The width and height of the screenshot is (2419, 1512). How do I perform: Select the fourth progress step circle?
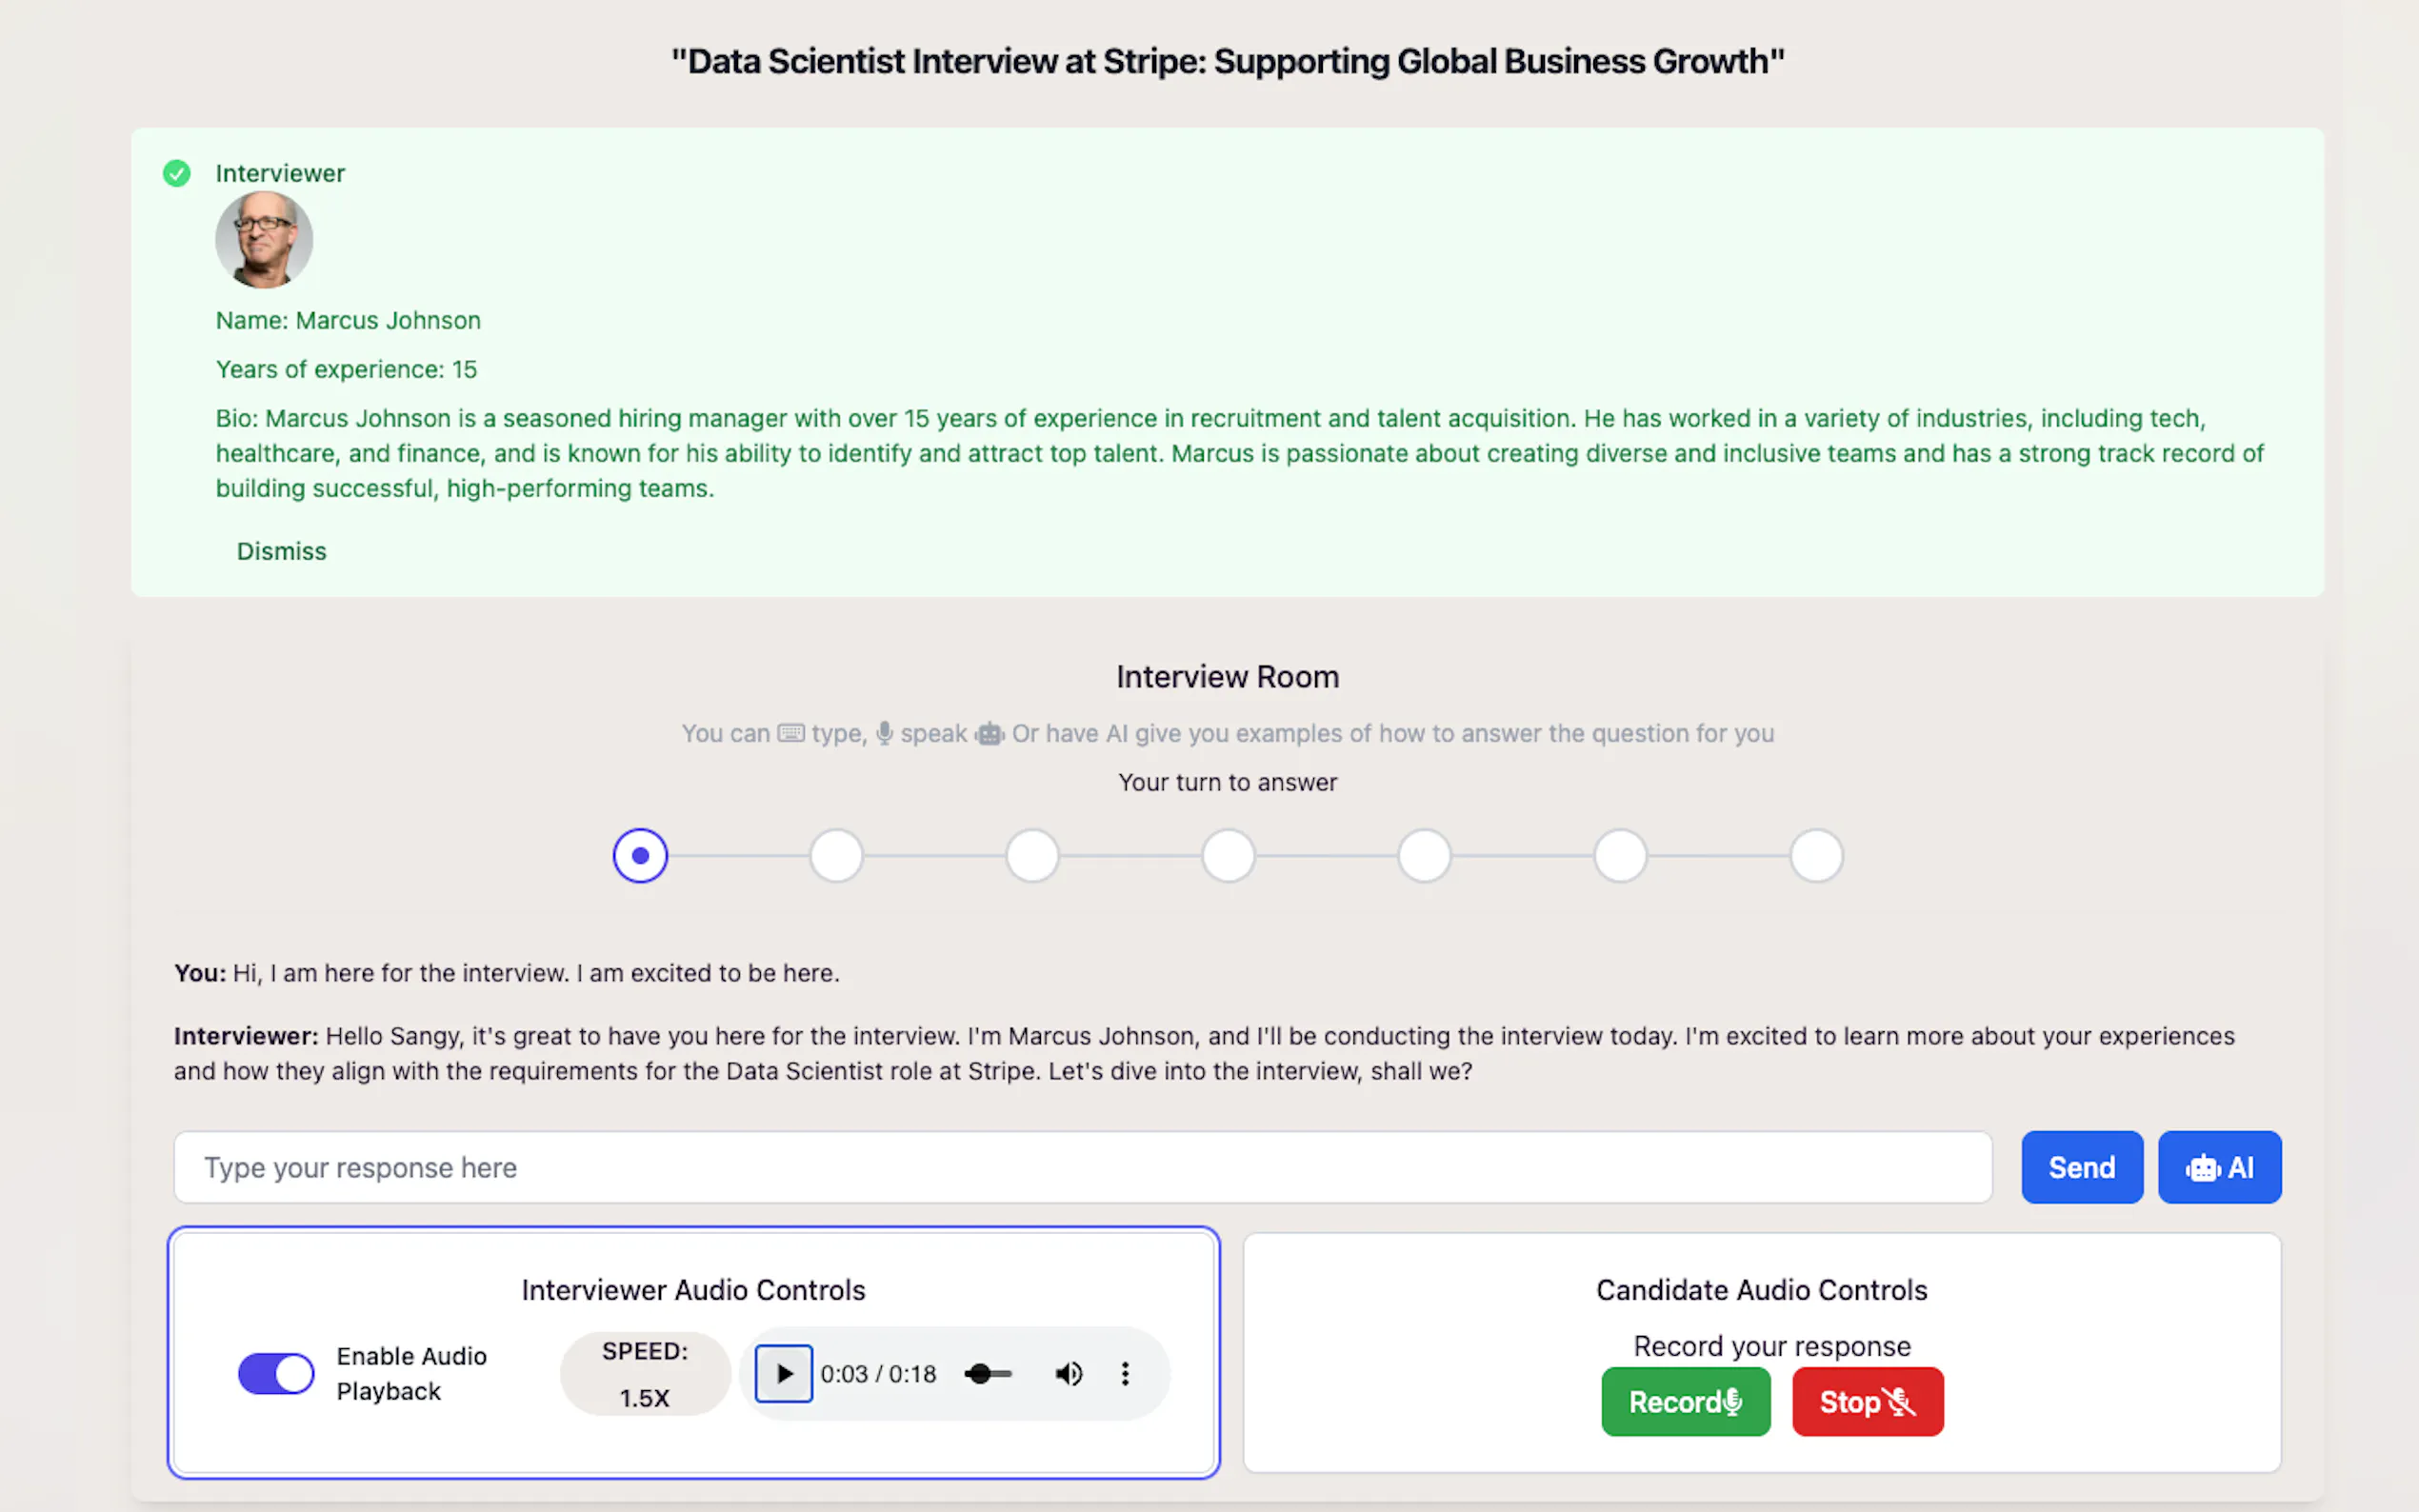click(x=1228, y=855)
